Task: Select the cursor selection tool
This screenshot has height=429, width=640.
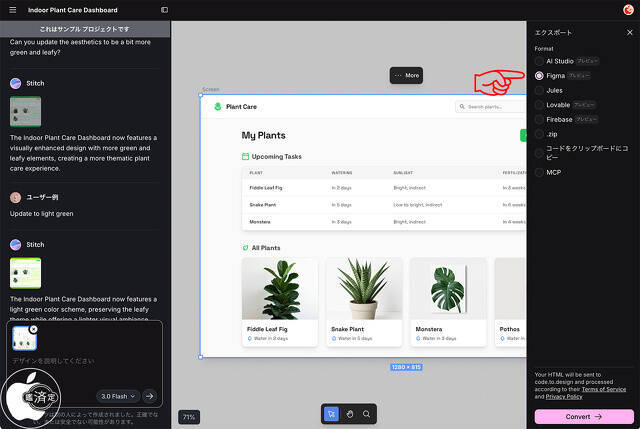Action: pos(332,414)
